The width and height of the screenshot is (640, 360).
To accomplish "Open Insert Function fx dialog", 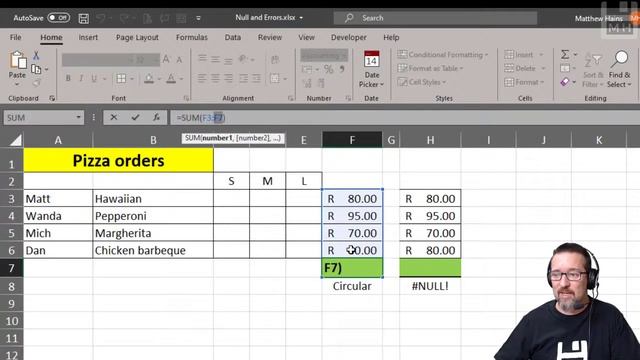I will point(156,118).
